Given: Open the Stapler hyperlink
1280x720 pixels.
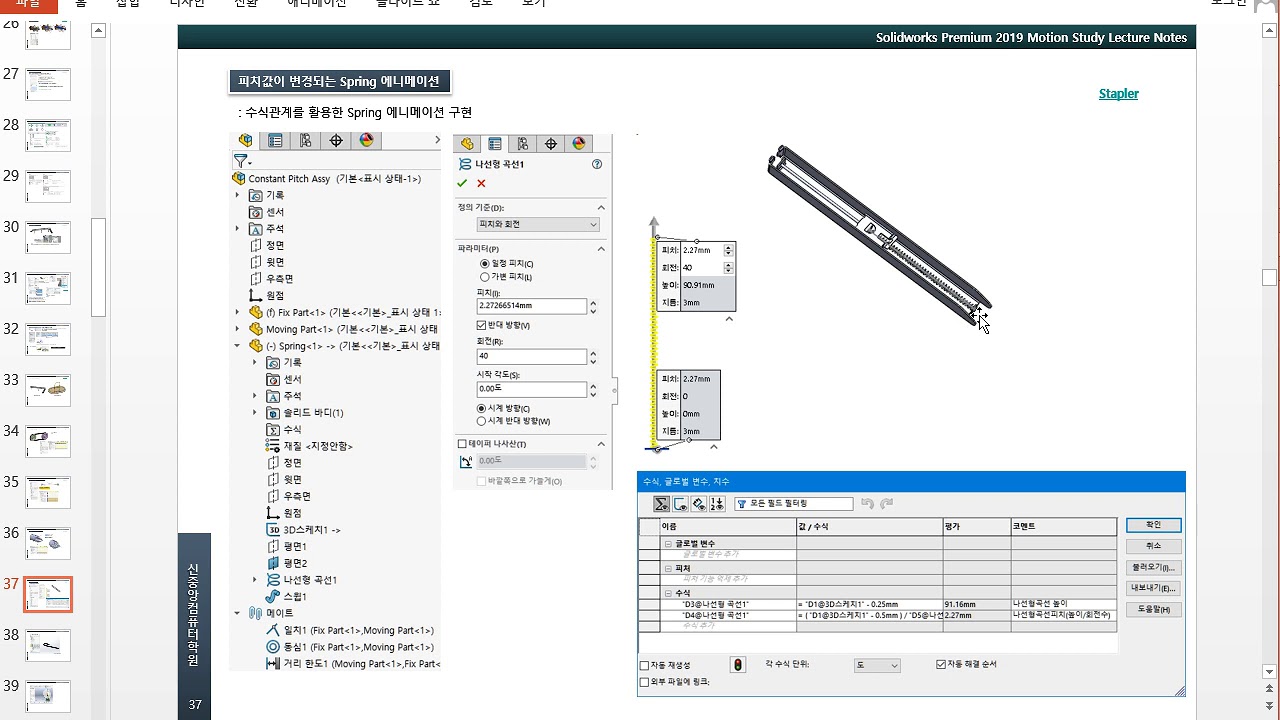Looking at the screenshot, I should click(1119, 94).
